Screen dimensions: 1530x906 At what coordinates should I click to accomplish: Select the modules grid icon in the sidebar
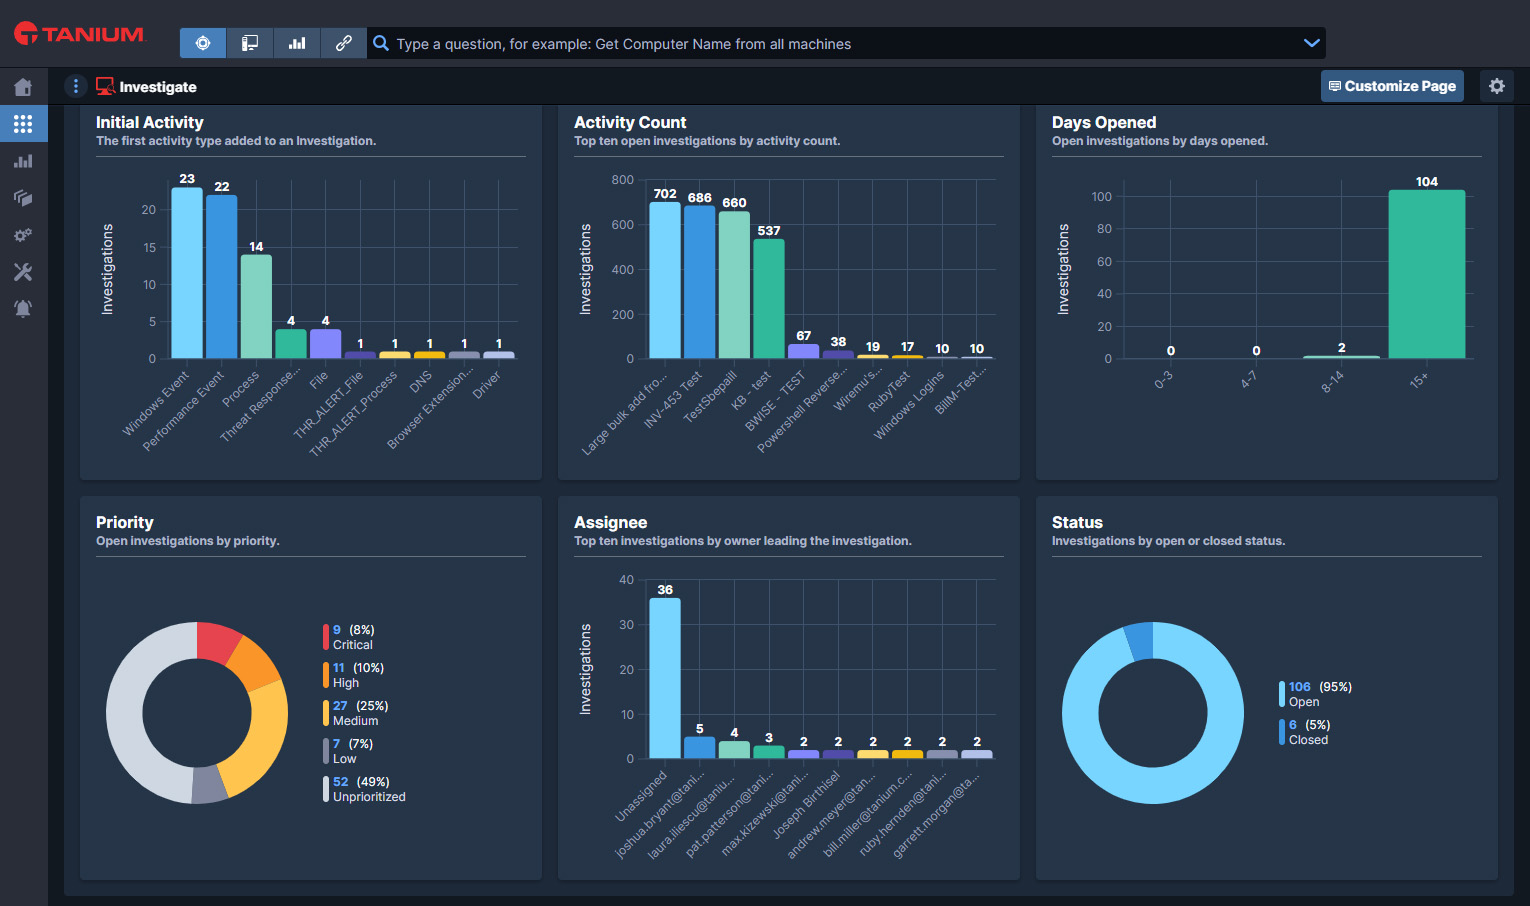[23, 124]
